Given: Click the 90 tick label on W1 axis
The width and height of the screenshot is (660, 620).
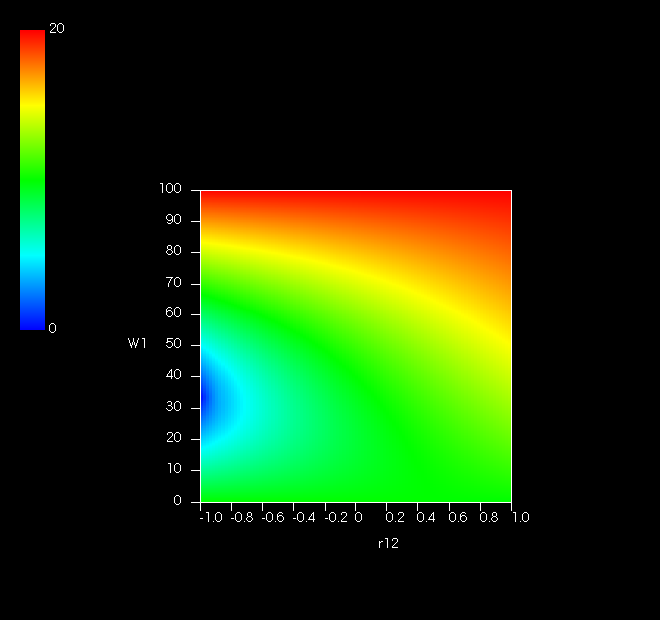Looking at the screenshot, I should pyautogui.click(x=173, y=220).
